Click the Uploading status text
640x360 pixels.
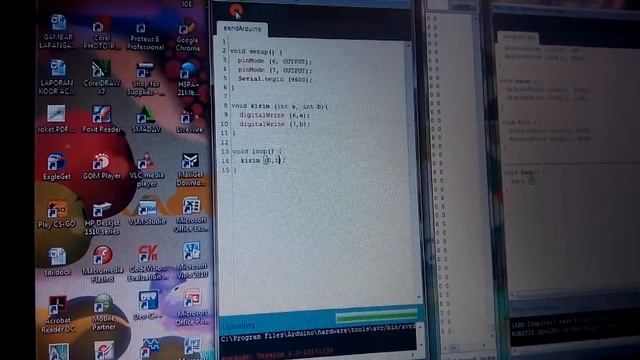coord(239,326)
